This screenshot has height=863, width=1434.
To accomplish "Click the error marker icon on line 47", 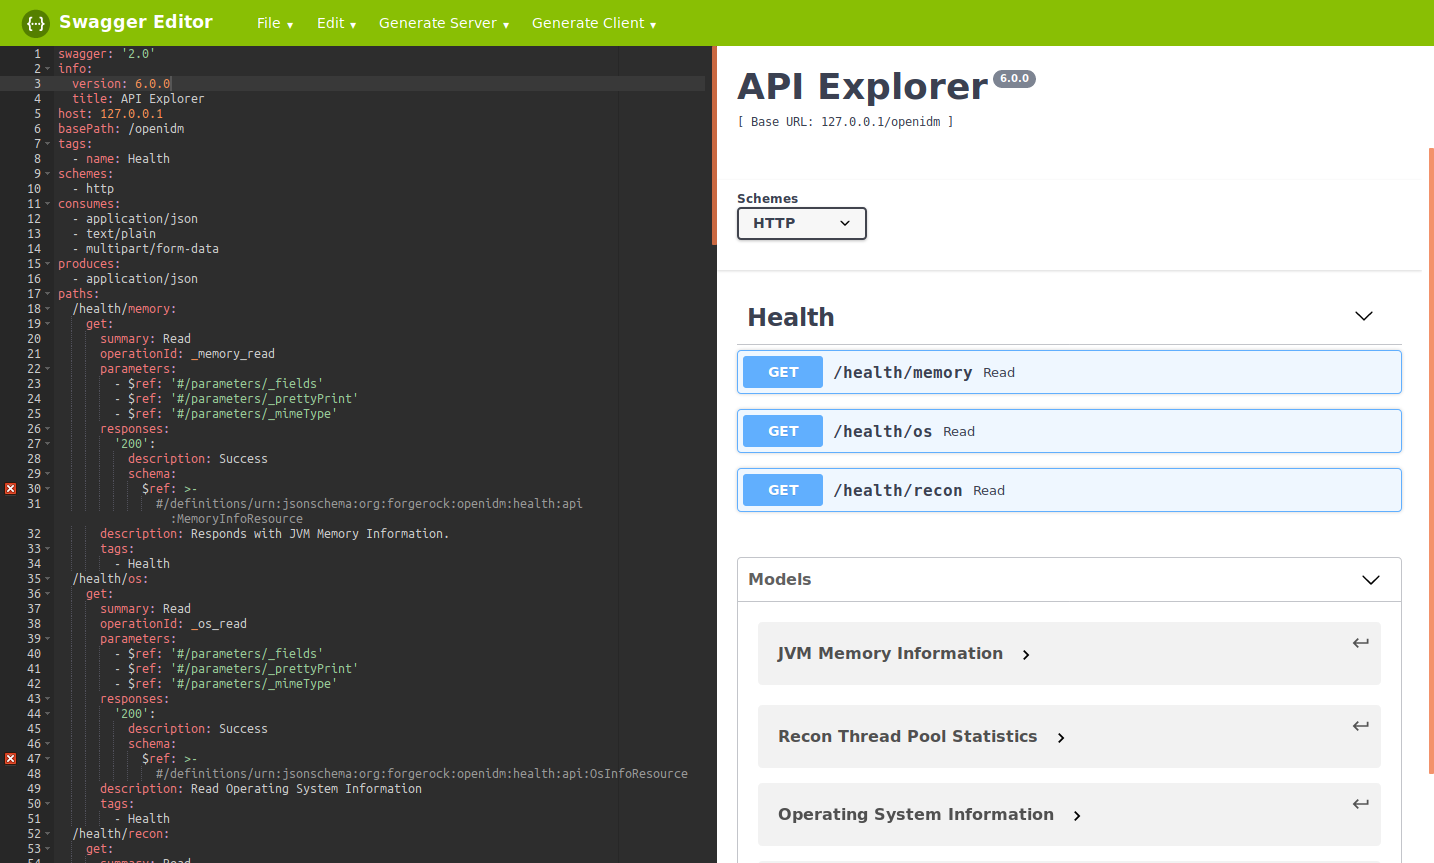I will (x=10, y=758).
